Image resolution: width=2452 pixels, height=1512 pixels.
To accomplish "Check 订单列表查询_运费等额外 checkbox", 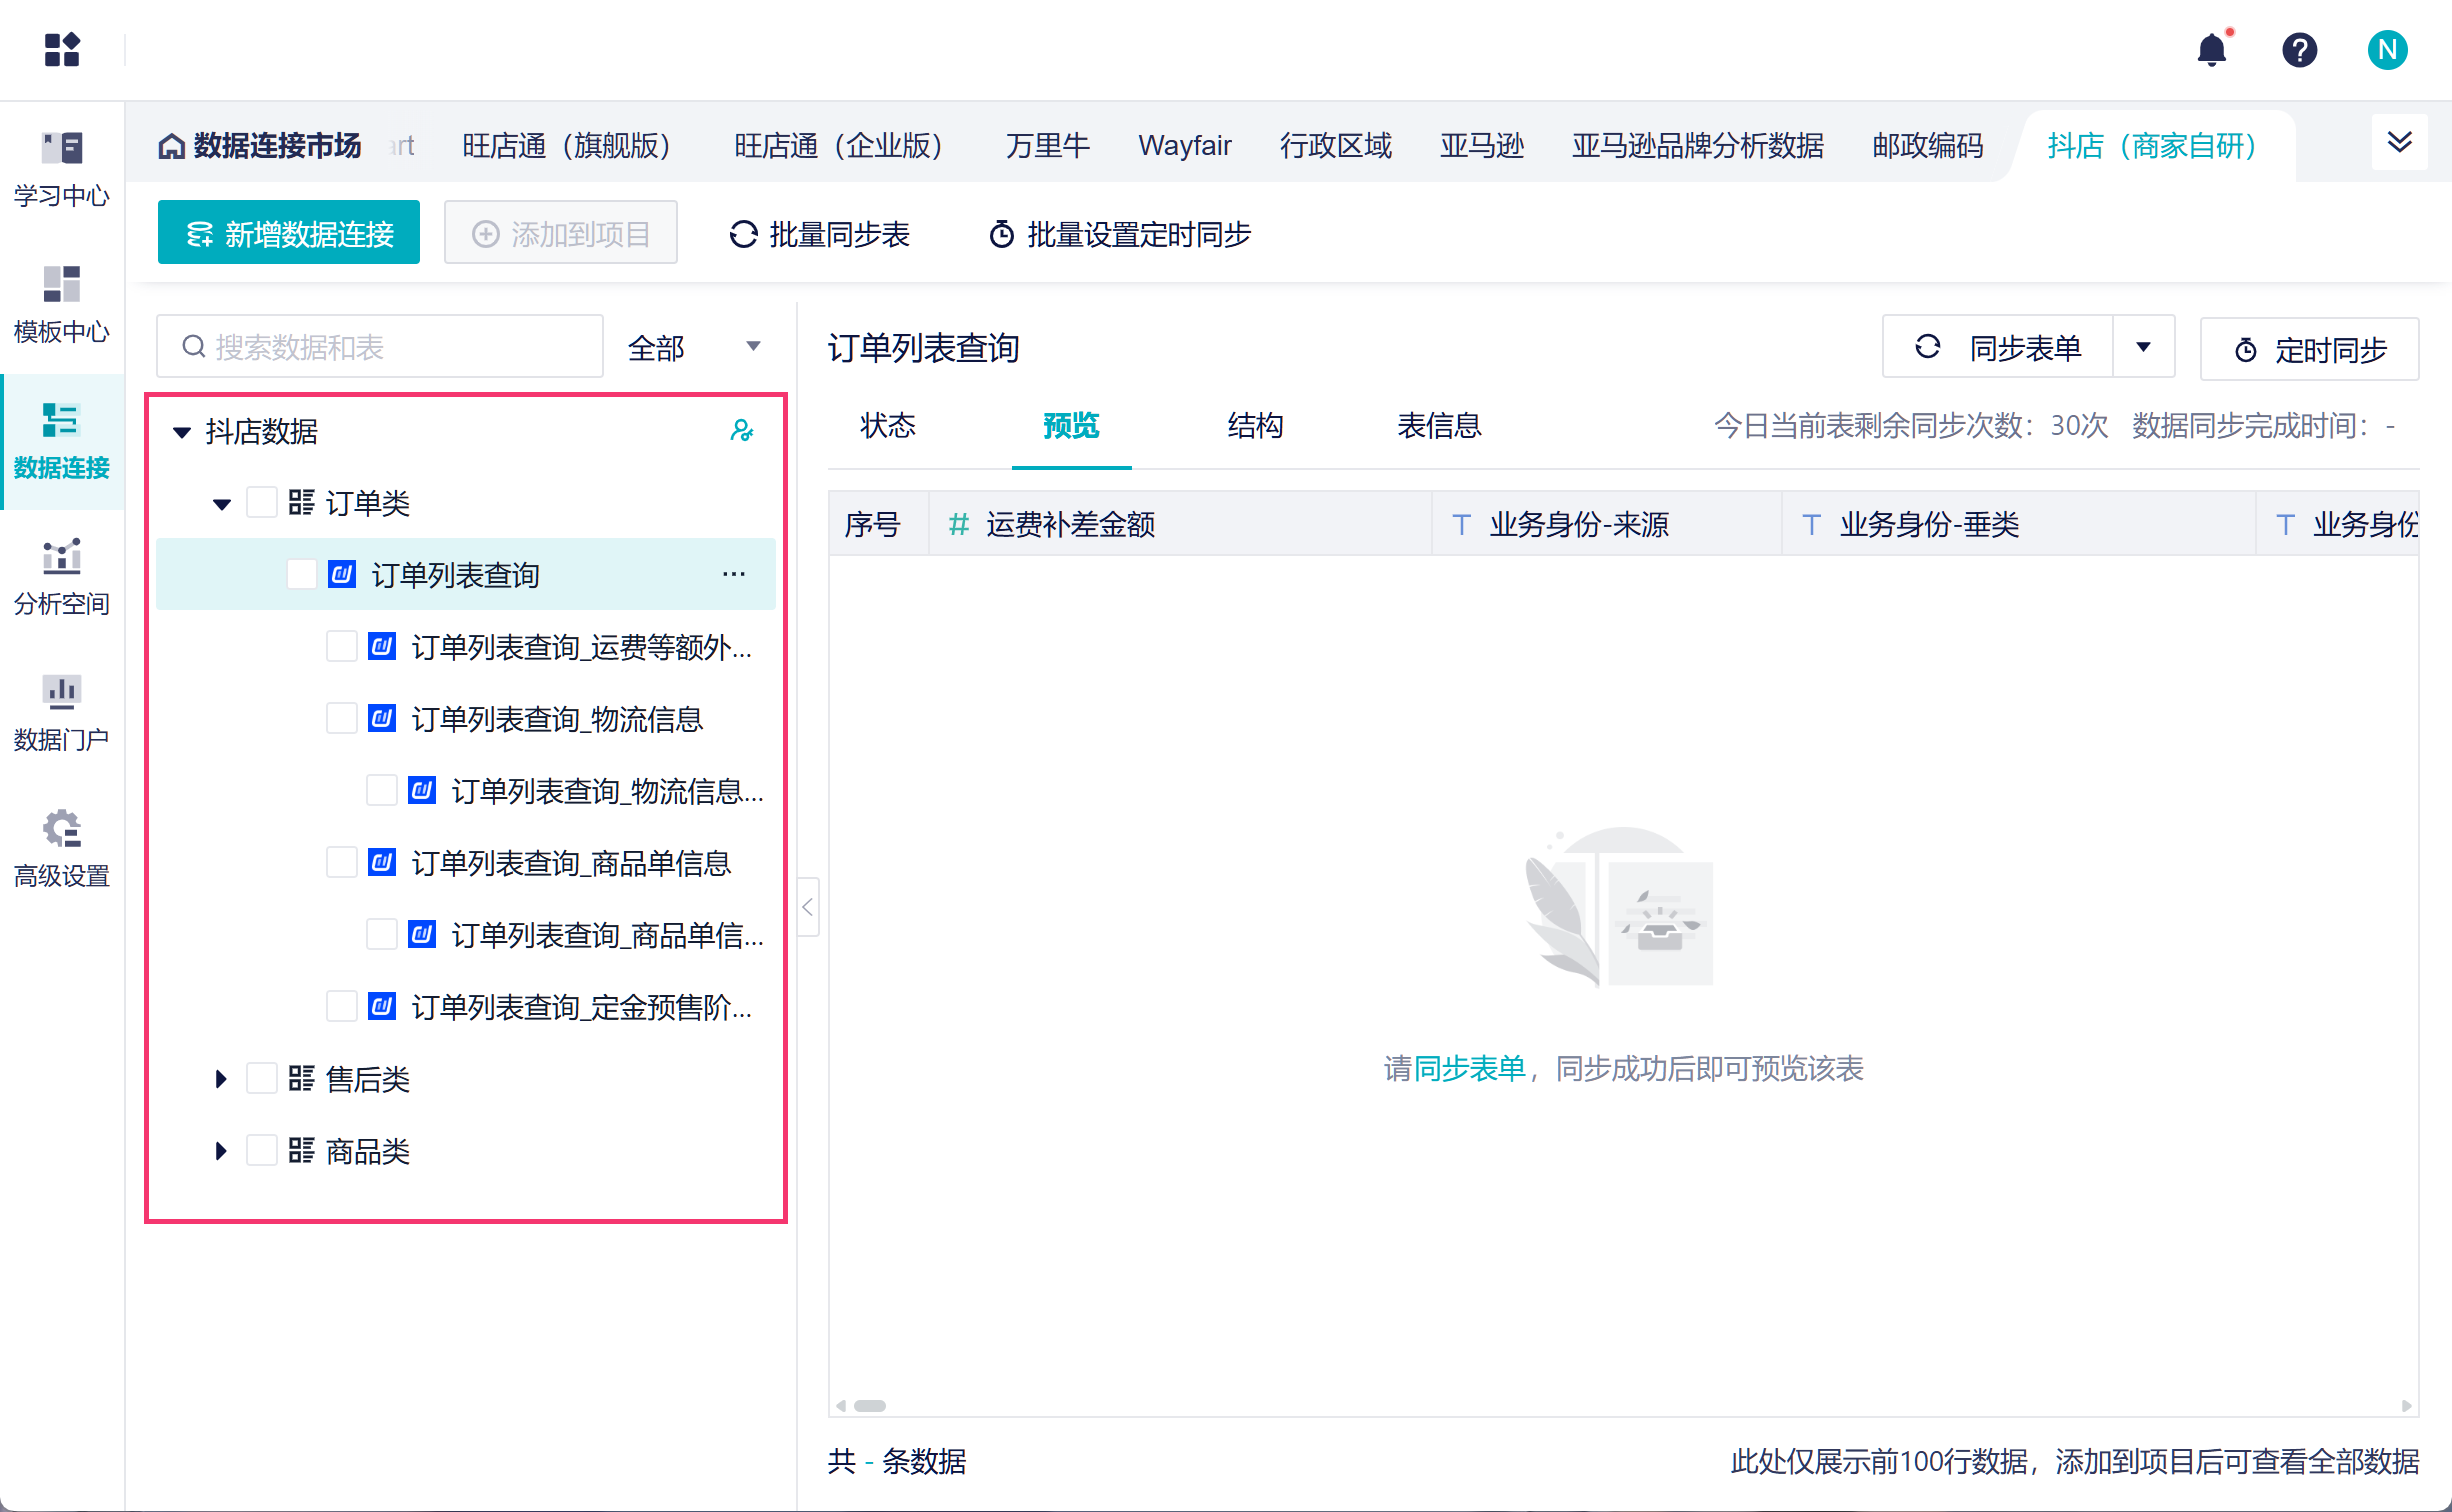I will 342,646.
